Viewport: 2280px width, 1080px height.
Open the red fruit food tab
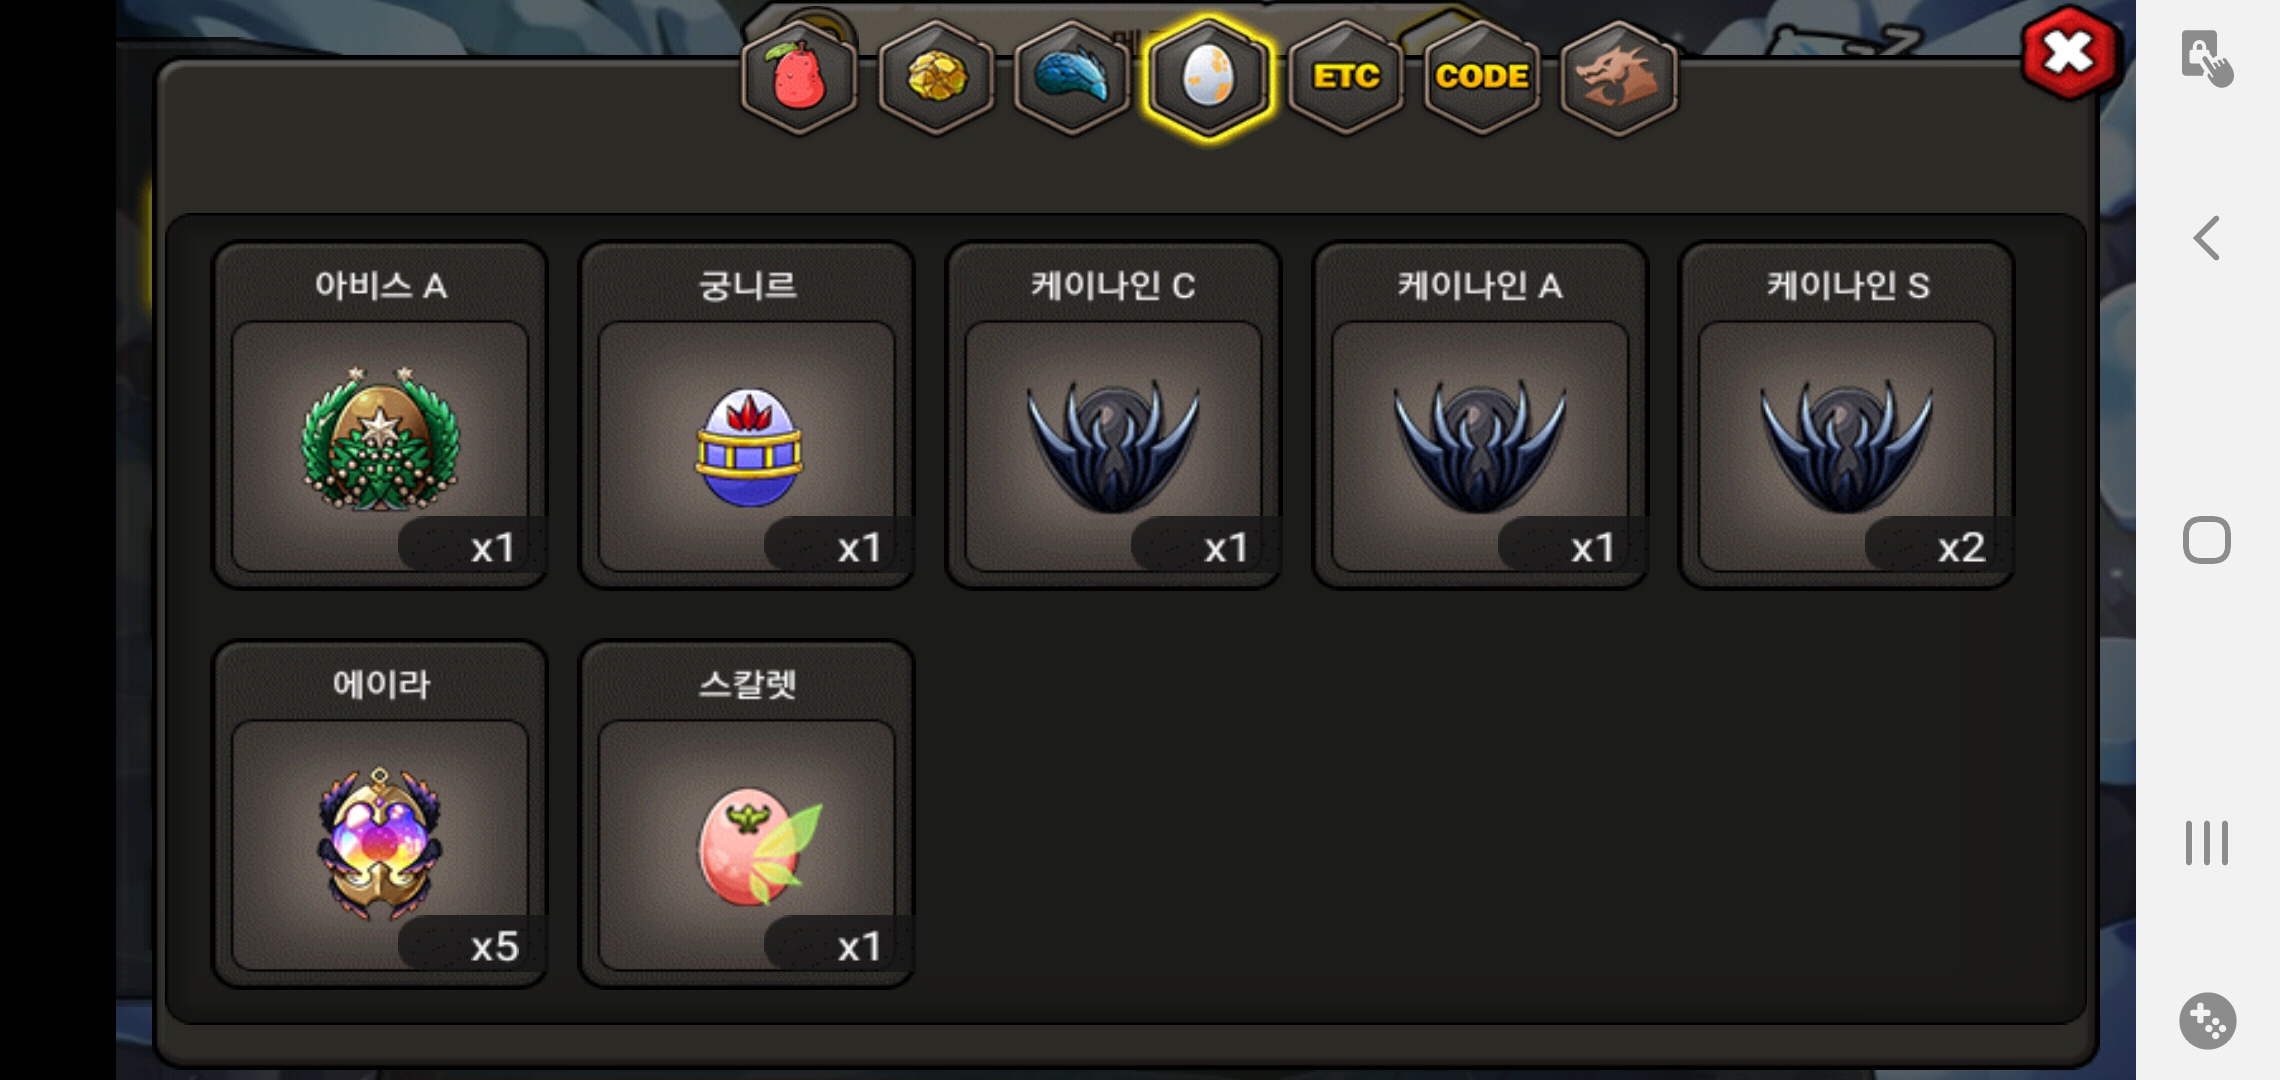[799, 77]
